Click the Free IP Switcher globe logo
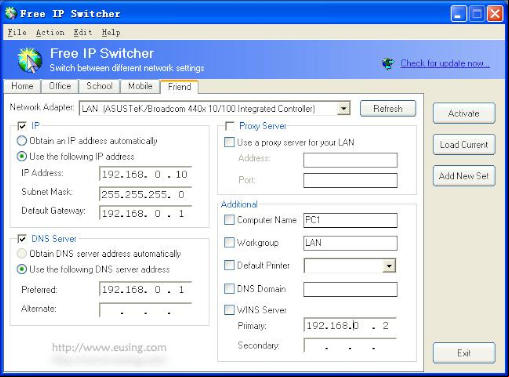 [x=30, y=60]
